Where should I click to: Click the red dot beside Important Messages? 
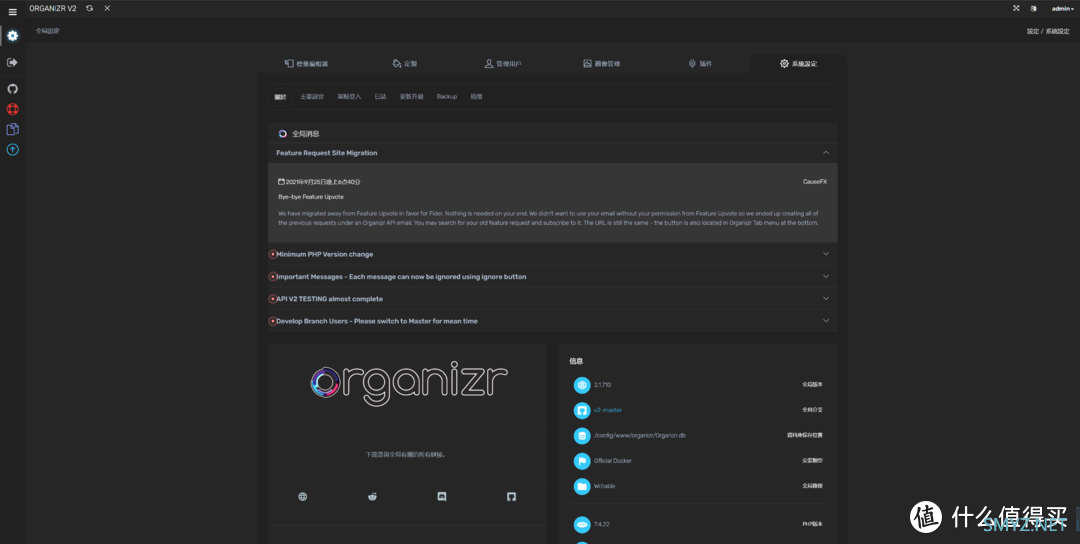[273, 277]
